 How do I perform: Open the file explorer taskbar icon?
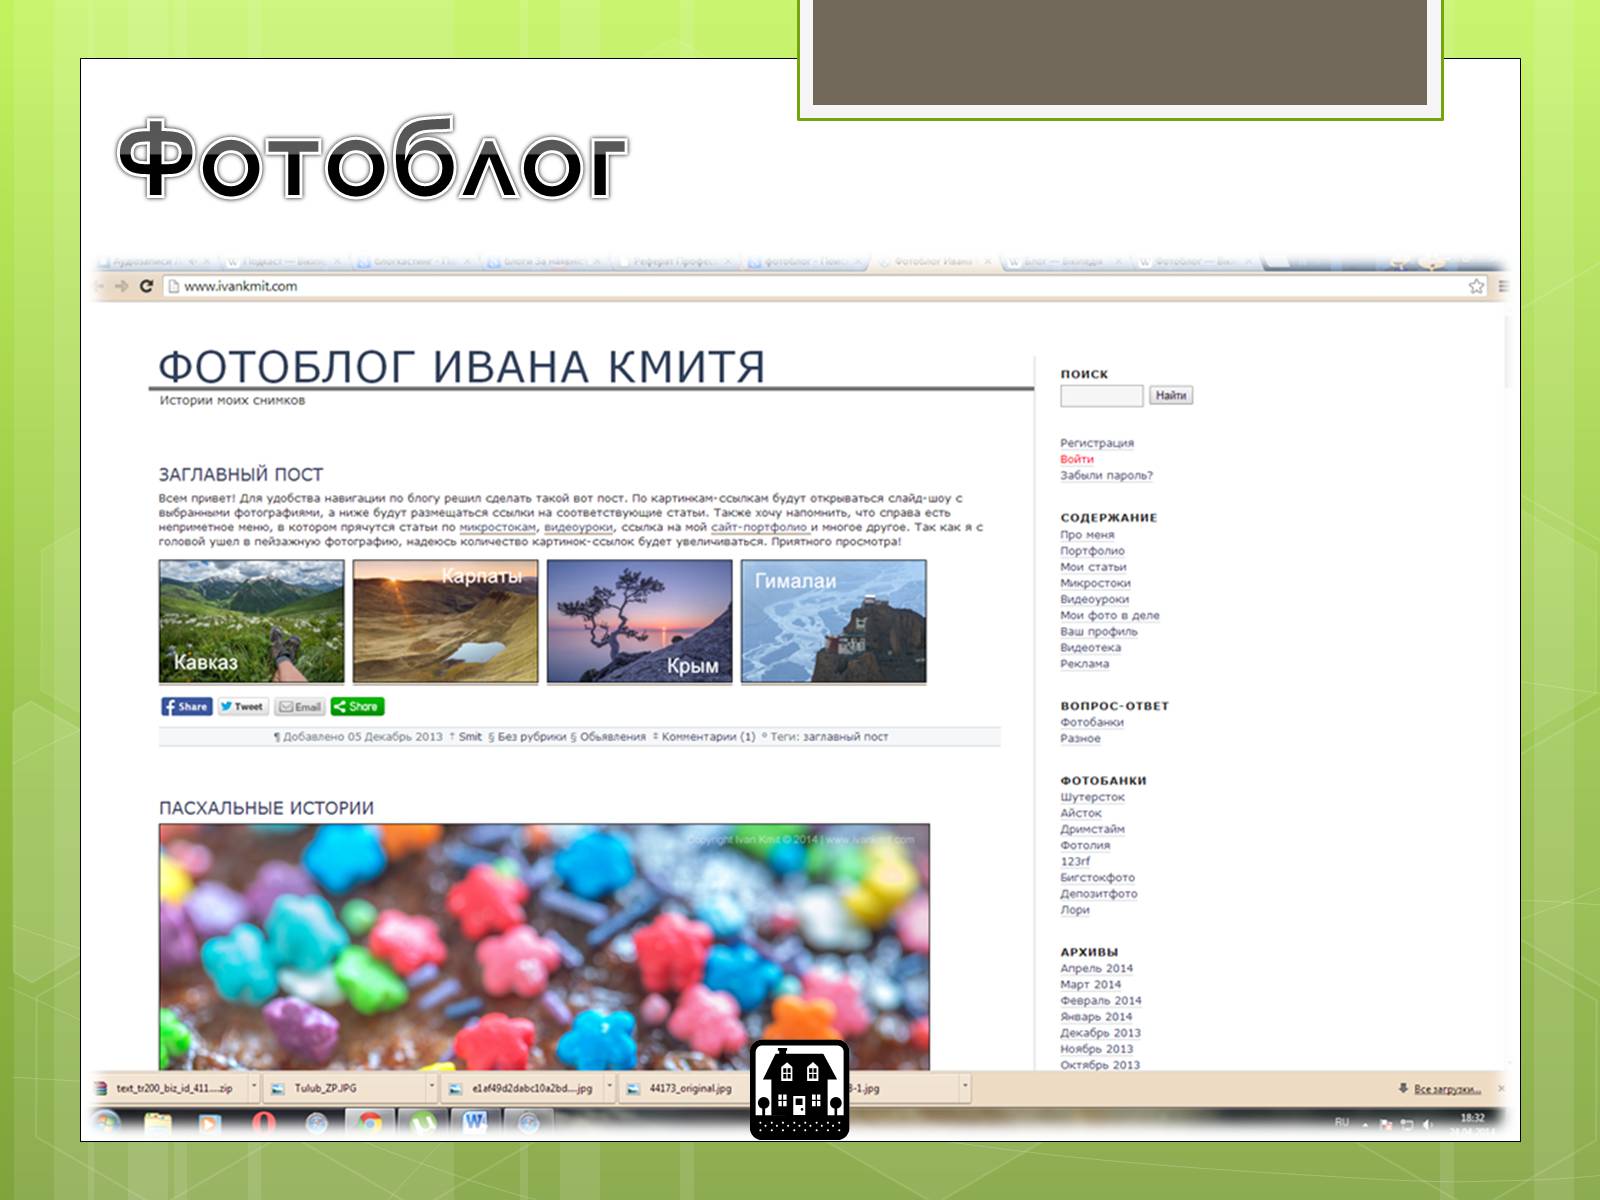pos(157,1123)
